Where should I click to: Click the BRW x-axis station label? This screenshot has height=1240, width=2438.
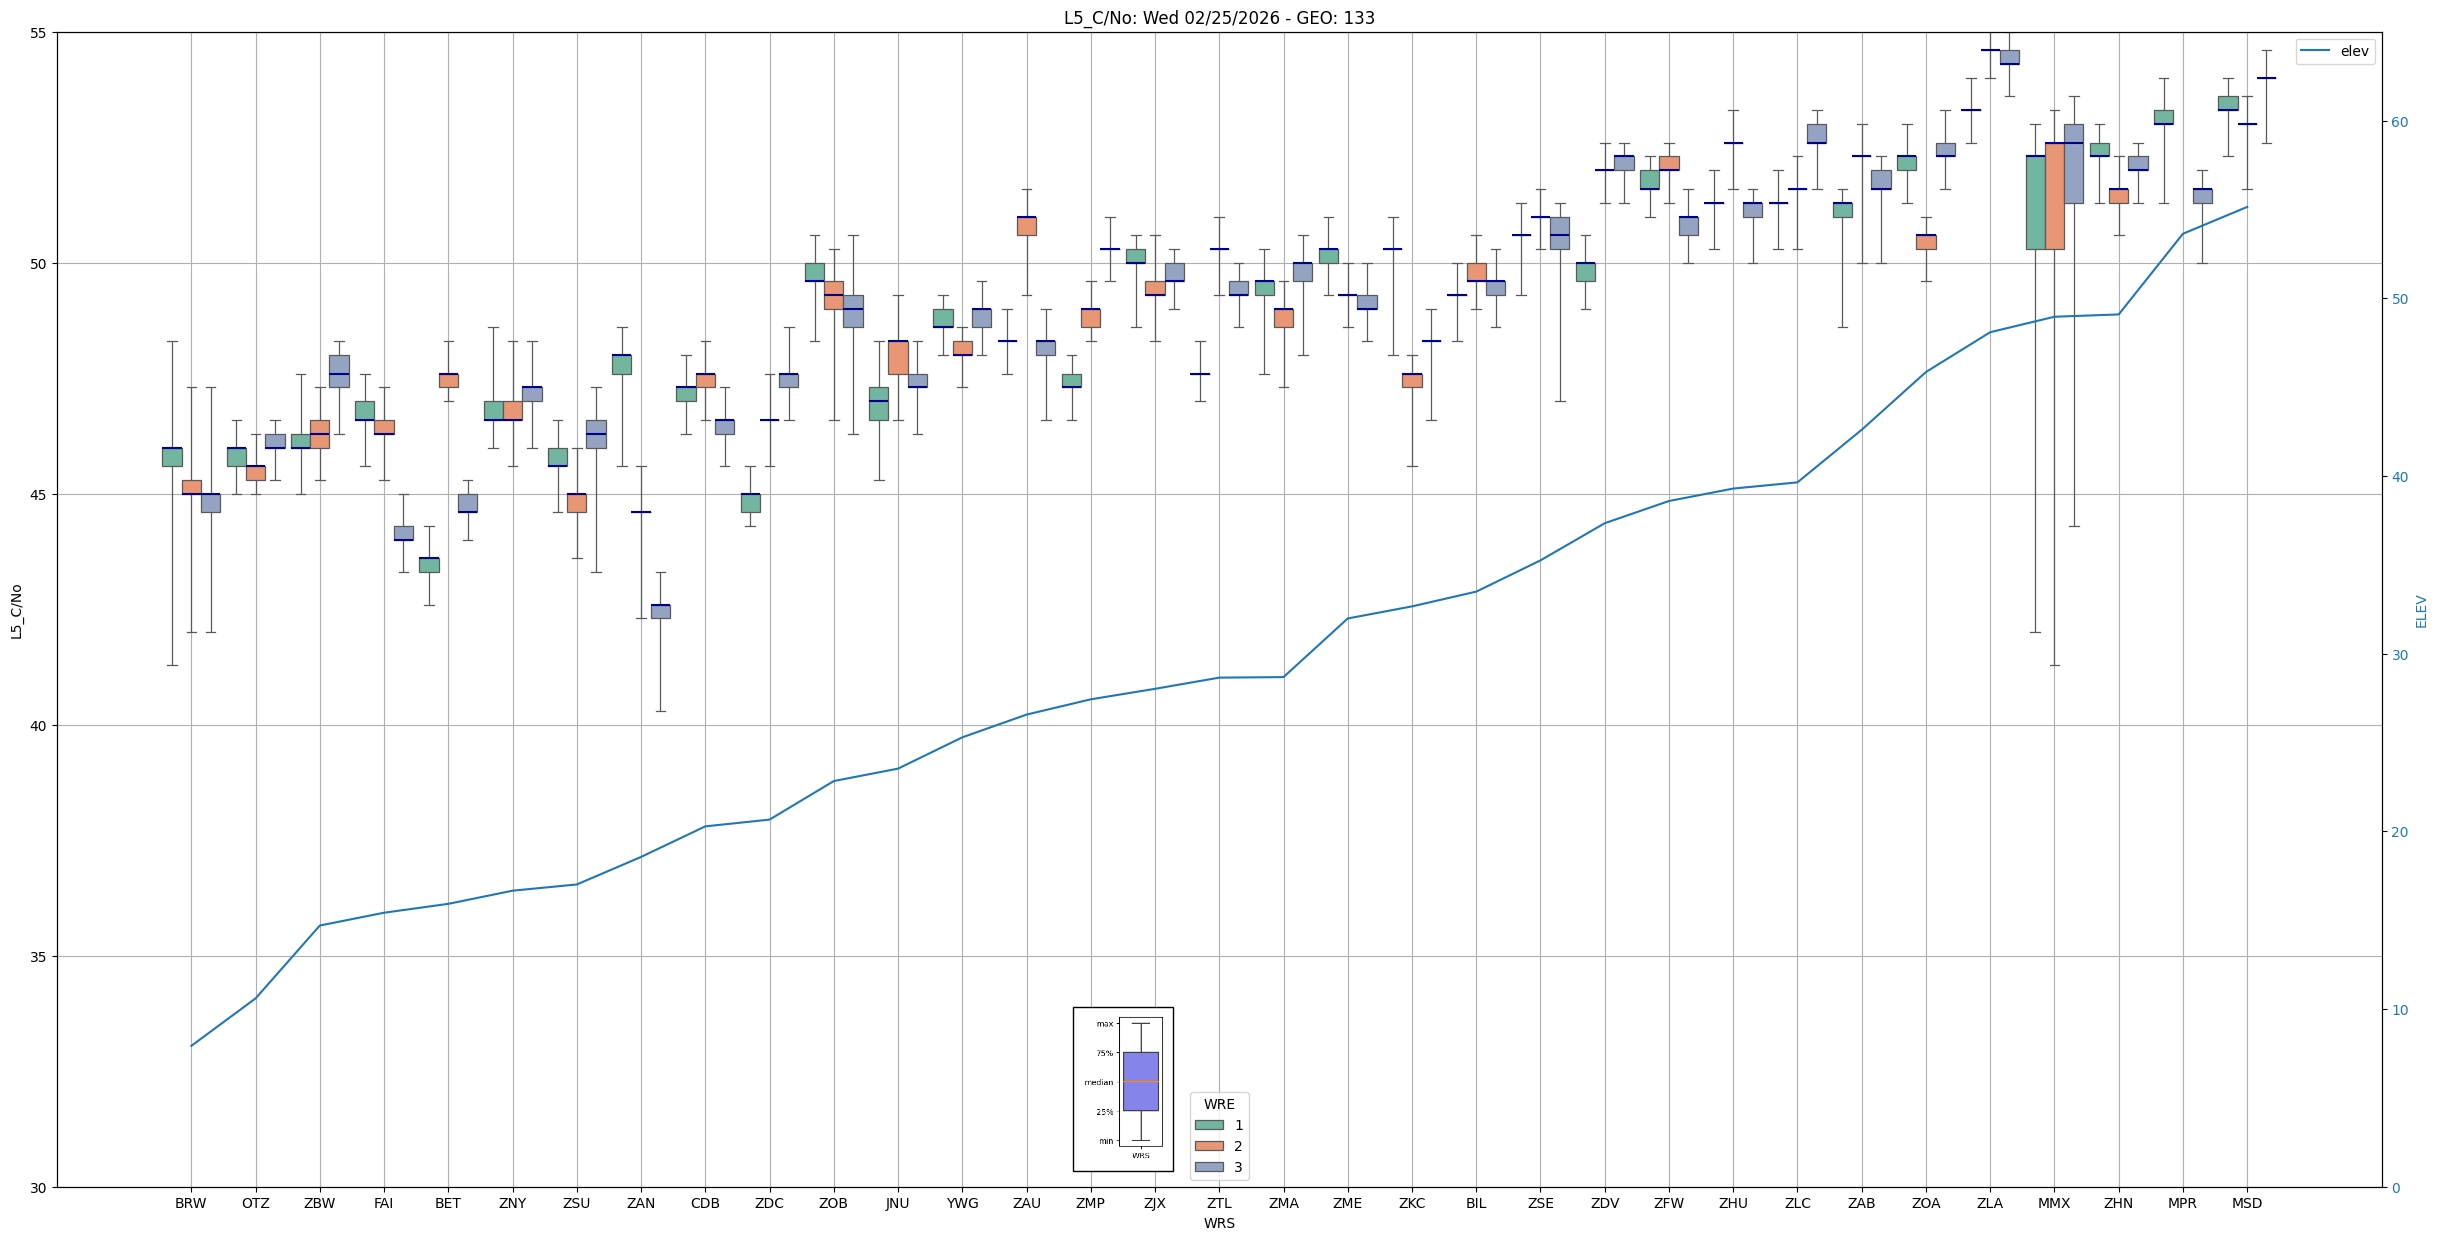click(191, 1203)
